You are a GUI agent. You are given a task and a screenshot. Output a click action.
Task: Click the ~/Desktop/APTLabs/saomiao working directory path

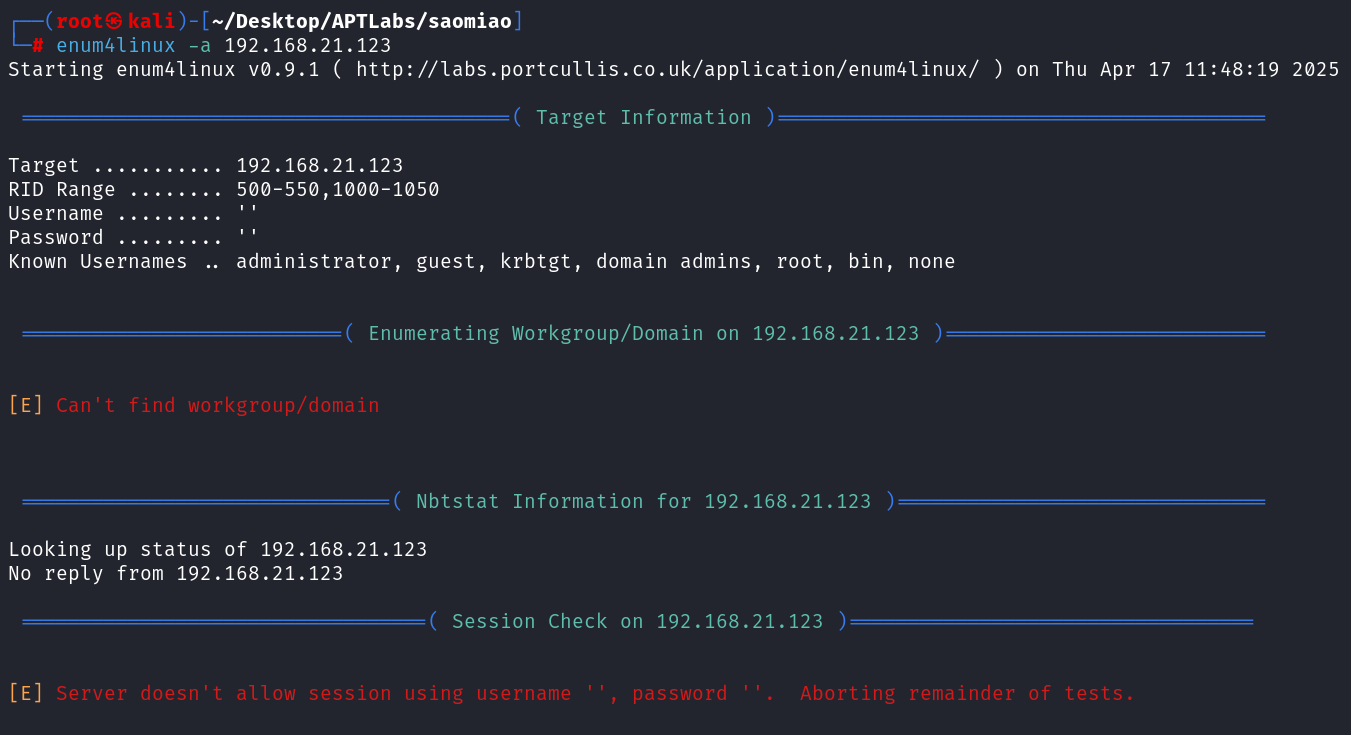coord(367,21)
